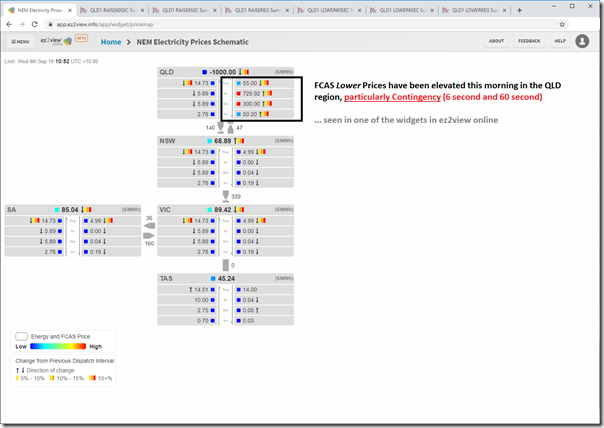
Task: Click the VIC to TAS flow bar 0
Action: click(x=226, y=265)
